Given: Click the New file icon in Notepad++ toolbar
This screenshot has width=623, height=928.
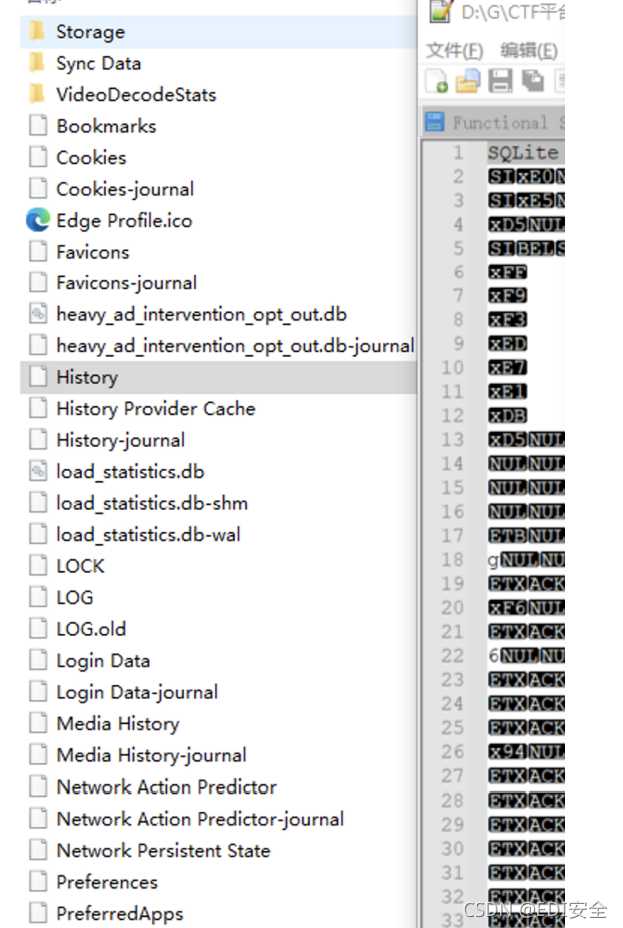Looking at the screenshot, I should 437,80.
